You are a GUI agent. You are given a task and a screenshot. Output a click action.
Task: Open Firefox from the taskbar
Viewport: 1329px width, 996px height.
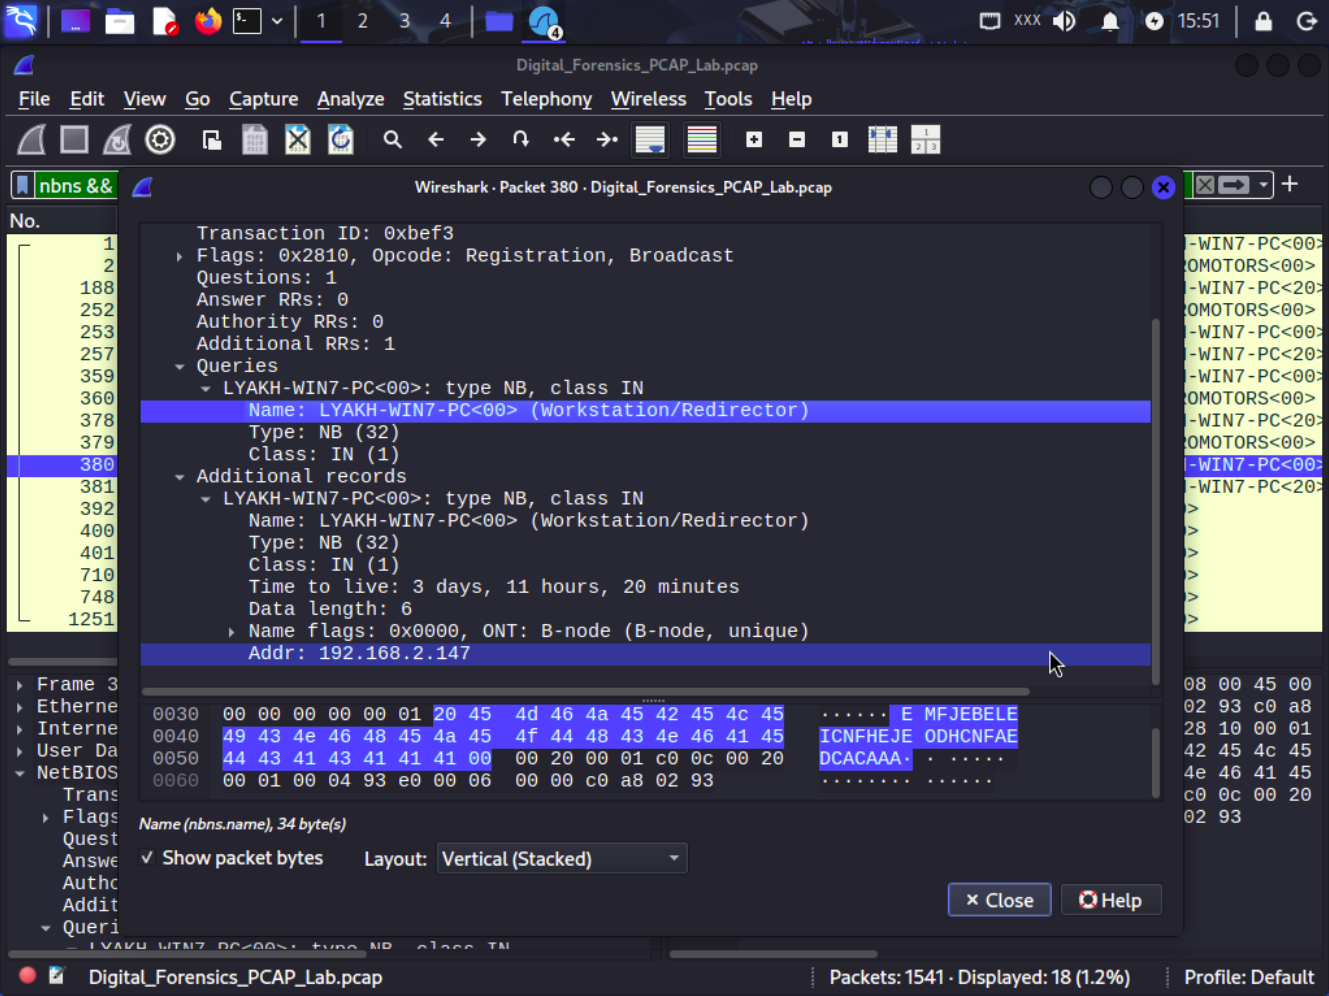tap(208, 21)
